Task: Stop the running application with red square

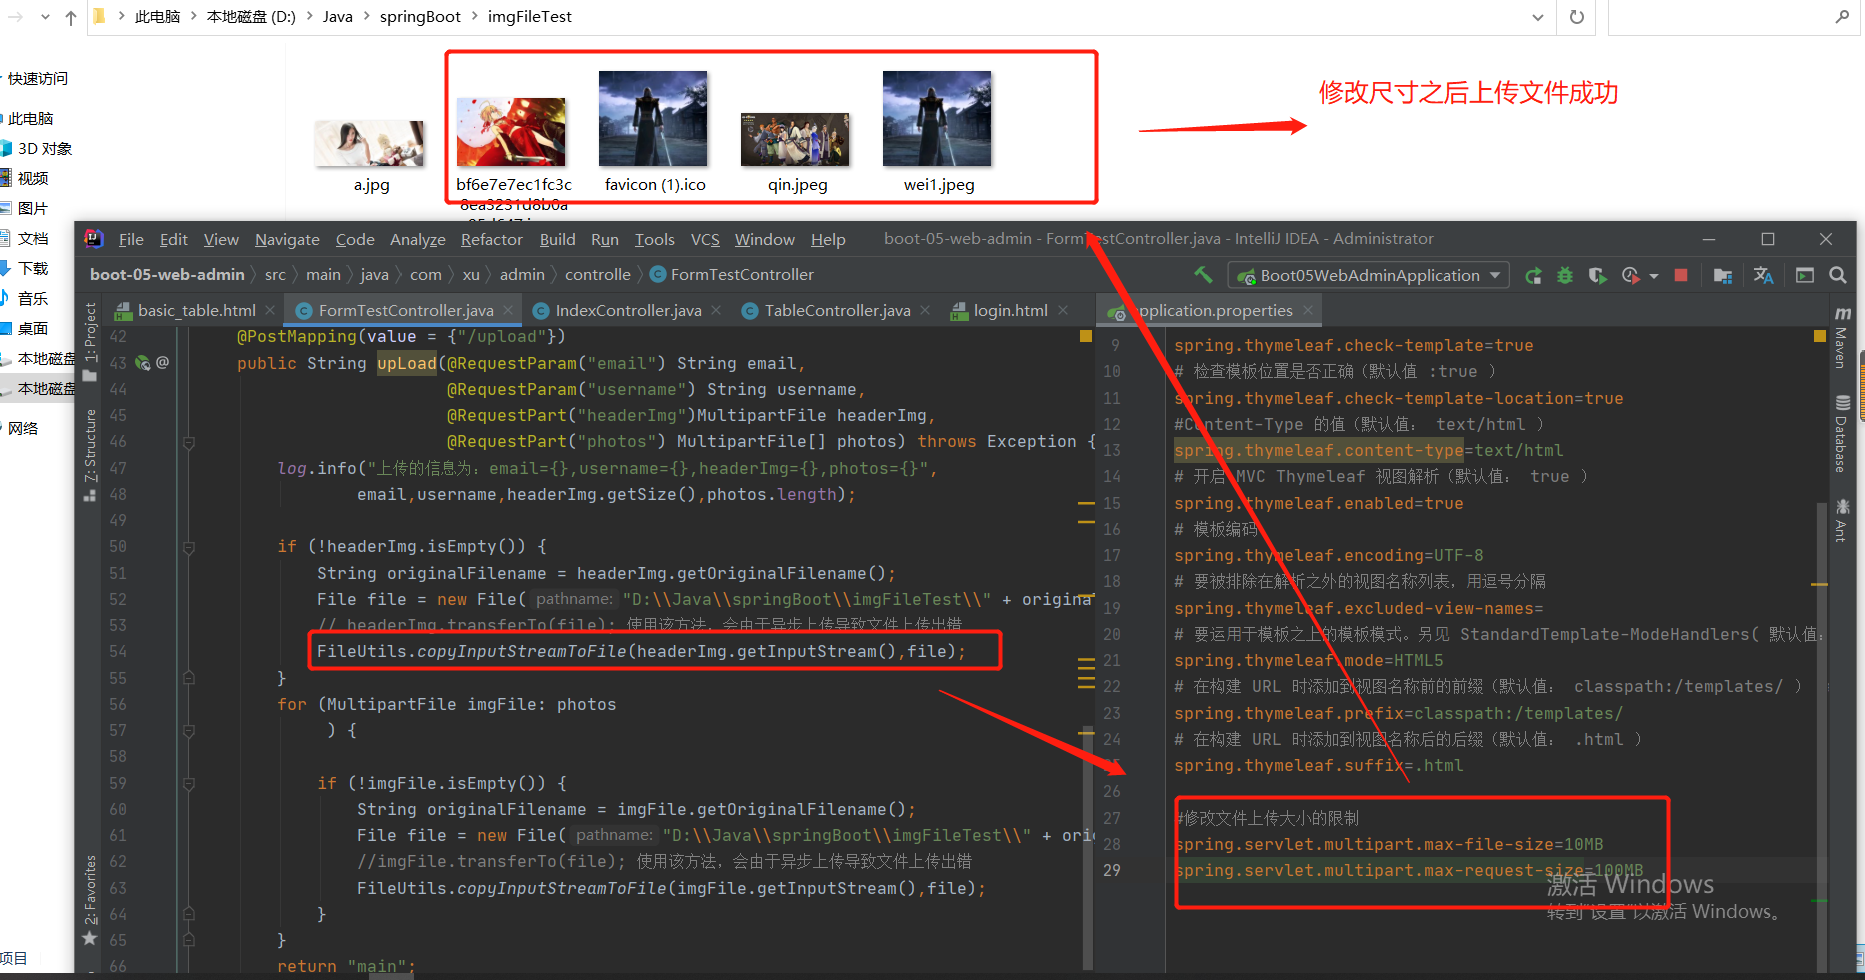Action: (x=1681, y=275)
